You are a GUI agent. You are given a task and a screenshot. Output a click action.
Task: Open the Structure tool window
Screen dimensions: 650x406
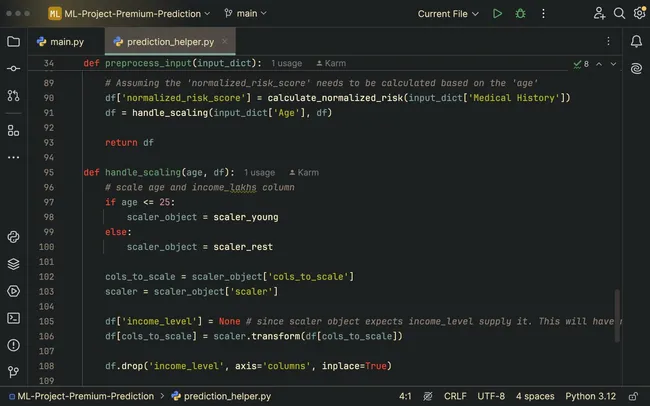(x=13, y=131)
